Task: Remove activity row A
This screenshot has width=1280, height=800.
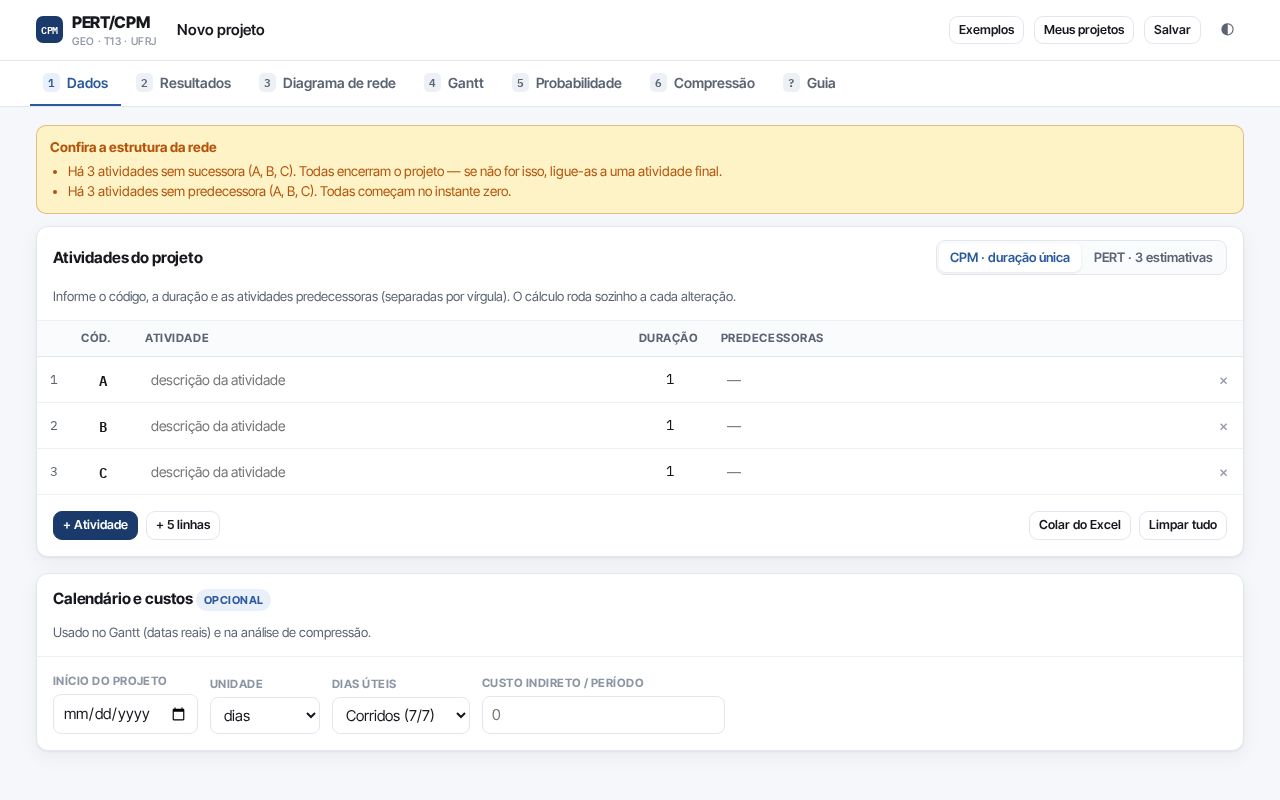Action: pyautogui.click(x=1223, y=380)
